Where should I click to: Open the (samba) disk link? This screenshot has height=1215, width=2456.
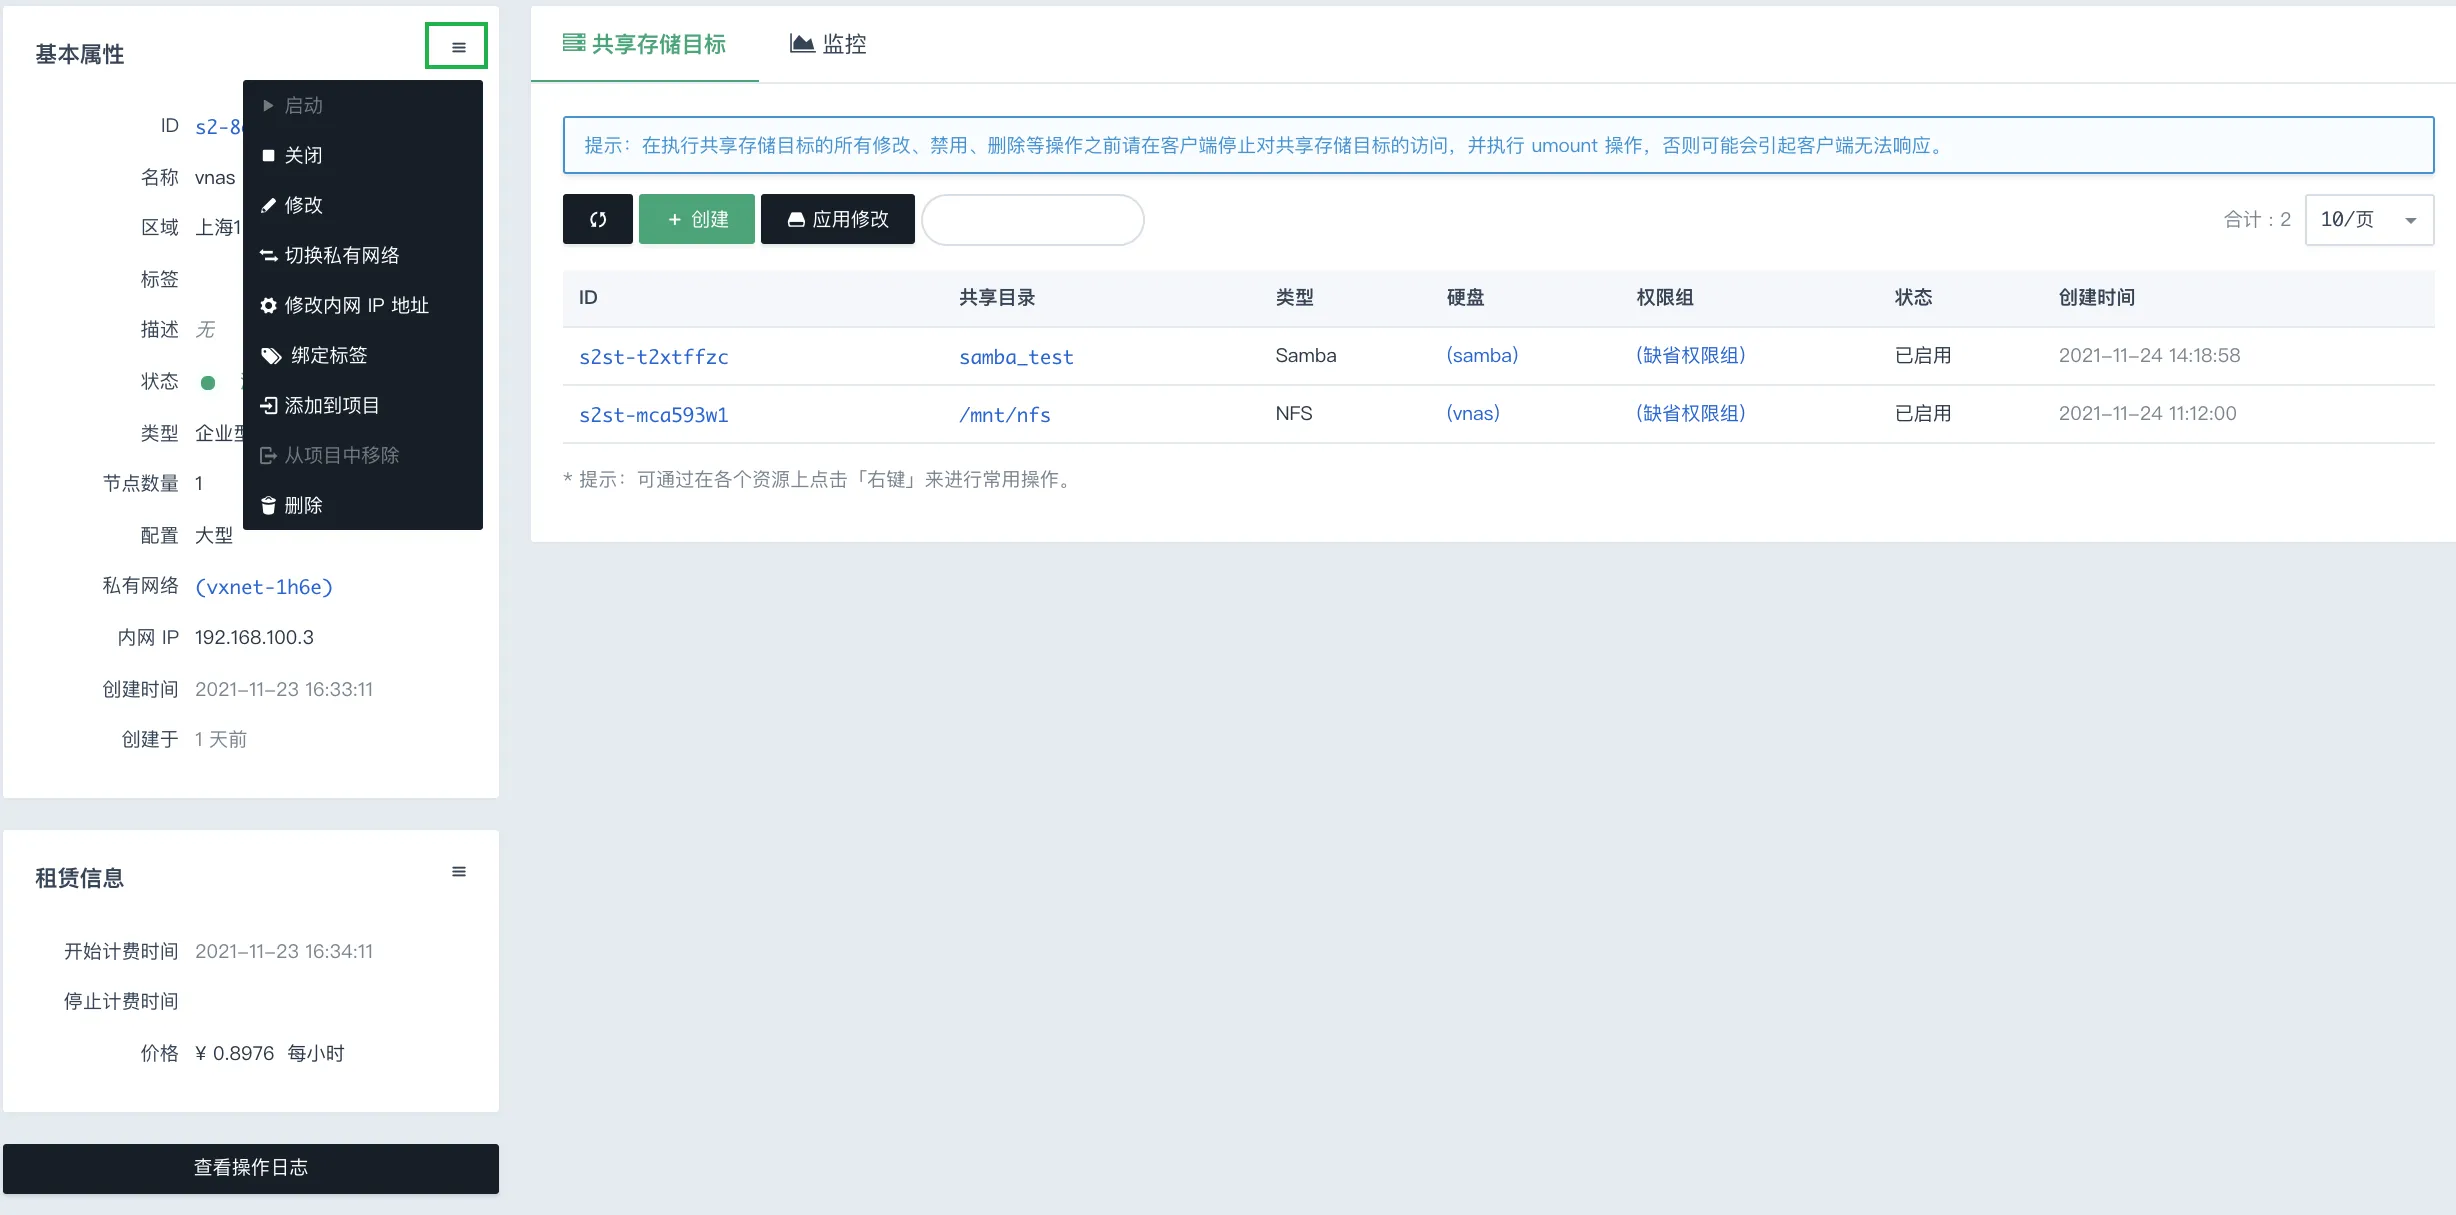tap(1482, 355)
